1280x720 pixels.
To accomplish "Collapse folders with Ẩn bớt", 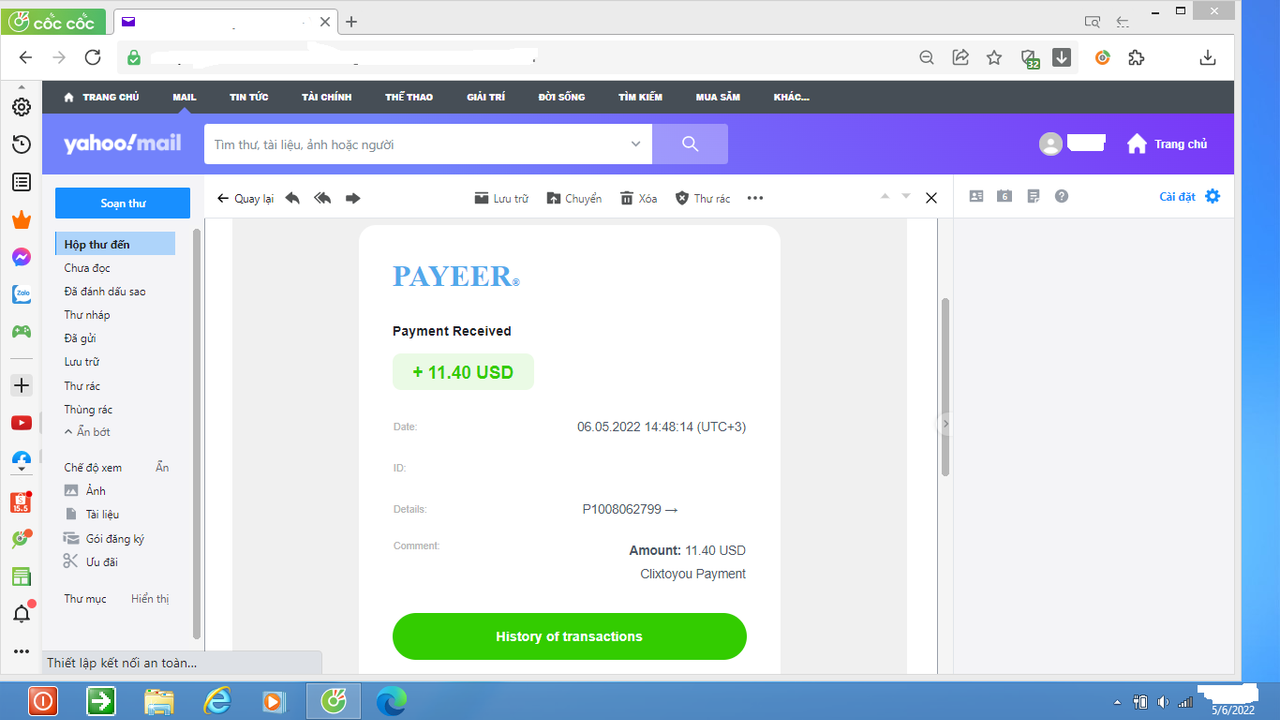I will coord(87,432).
